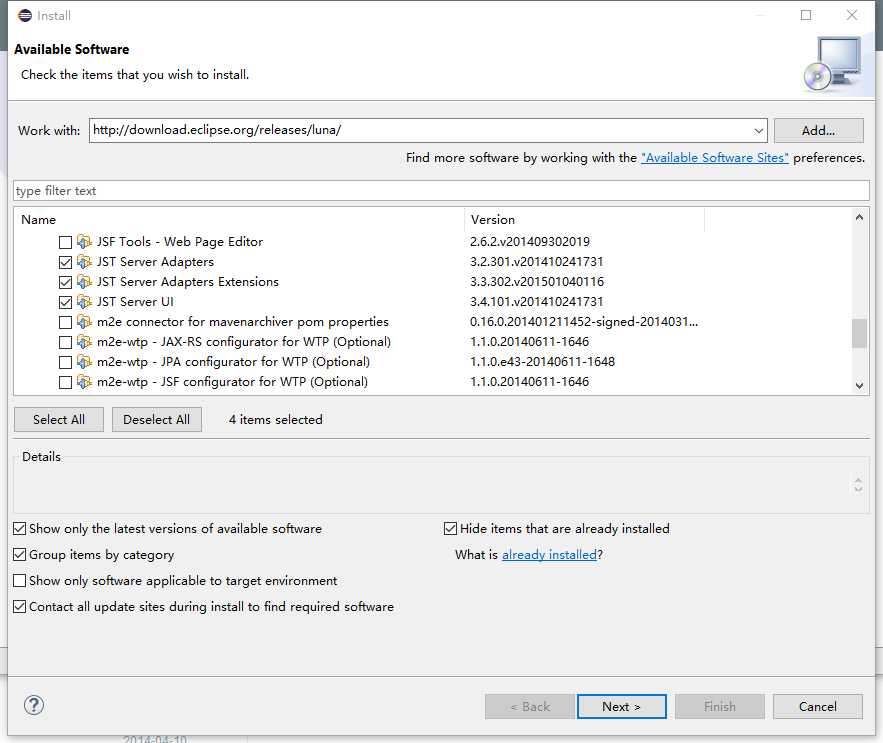Proceed with Next > button
Image resolution: width=883 pixels, height=743 pixels.
tap(621, 706)
